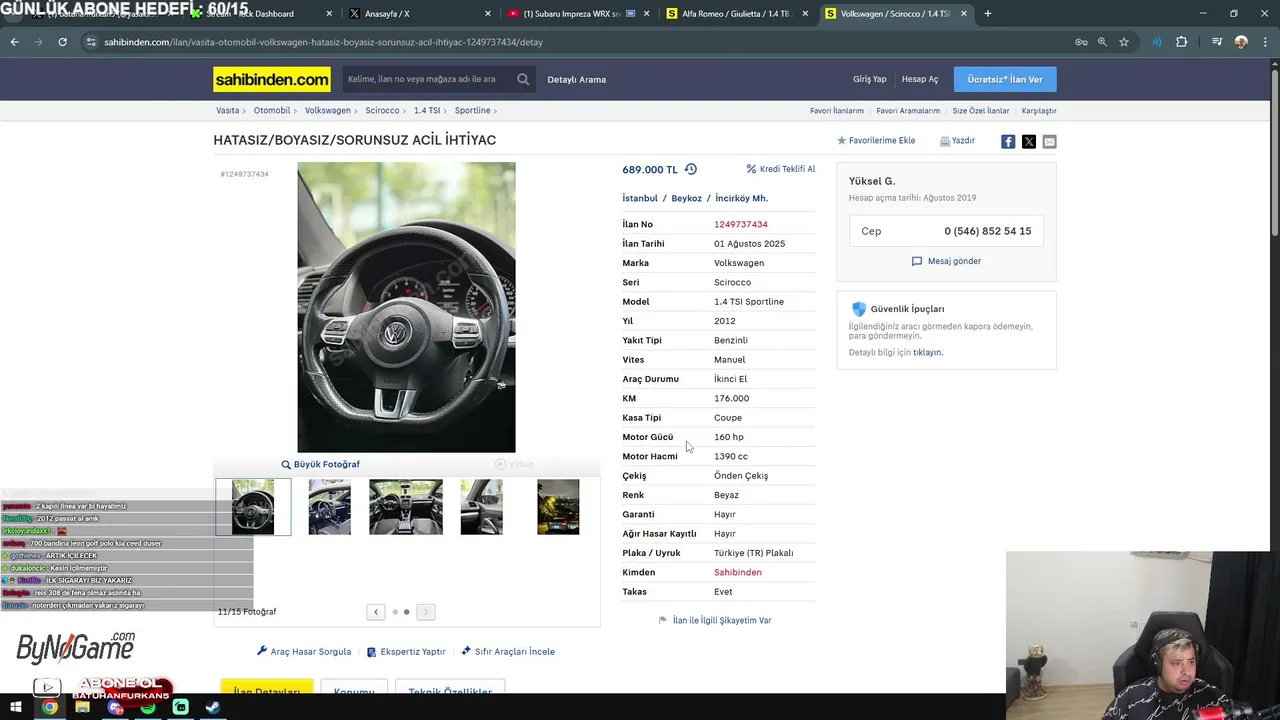
Task: Close the Alfa Romeo Giulietta tab
Action: tap(805, 14)
